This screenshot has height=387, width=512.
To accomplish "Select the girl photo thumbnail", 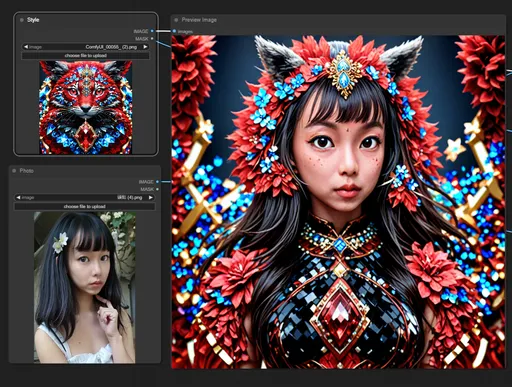I will tap(85, 287).
